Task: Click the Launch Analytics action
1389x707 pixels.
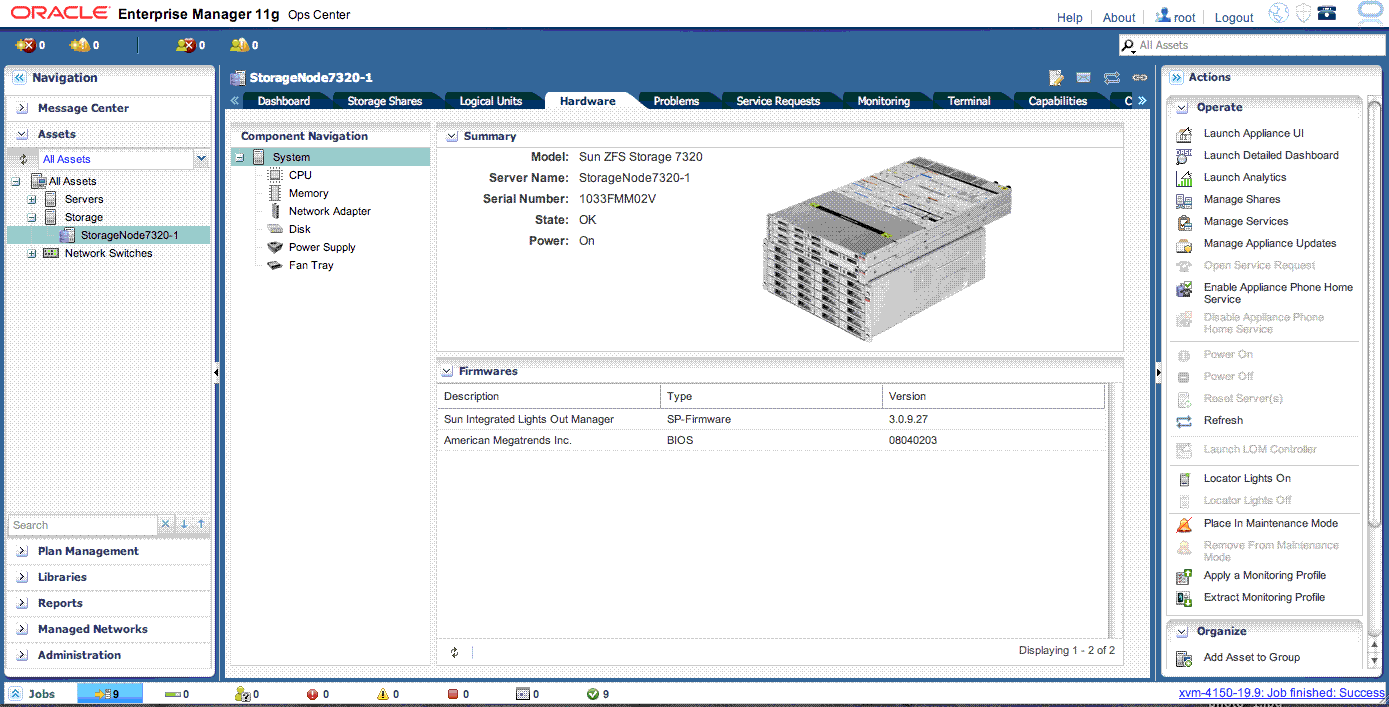Action: pos(1245,178)
